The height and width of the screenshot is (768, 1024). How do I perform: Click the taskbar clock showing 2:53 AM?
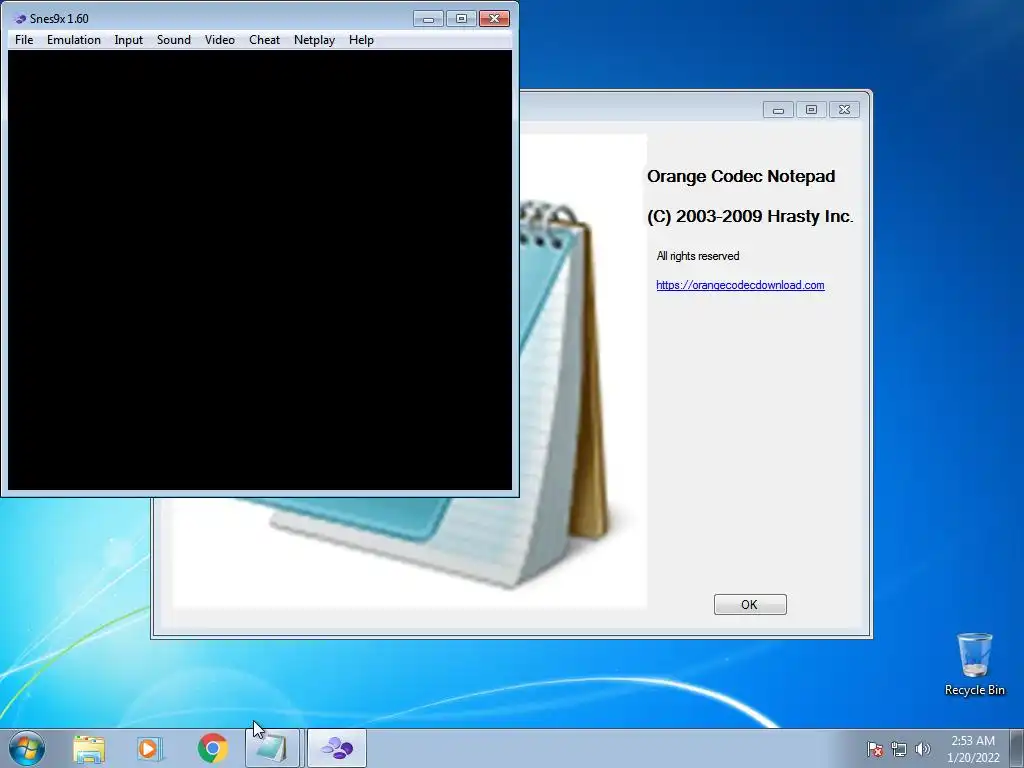[x=973, y=749]
